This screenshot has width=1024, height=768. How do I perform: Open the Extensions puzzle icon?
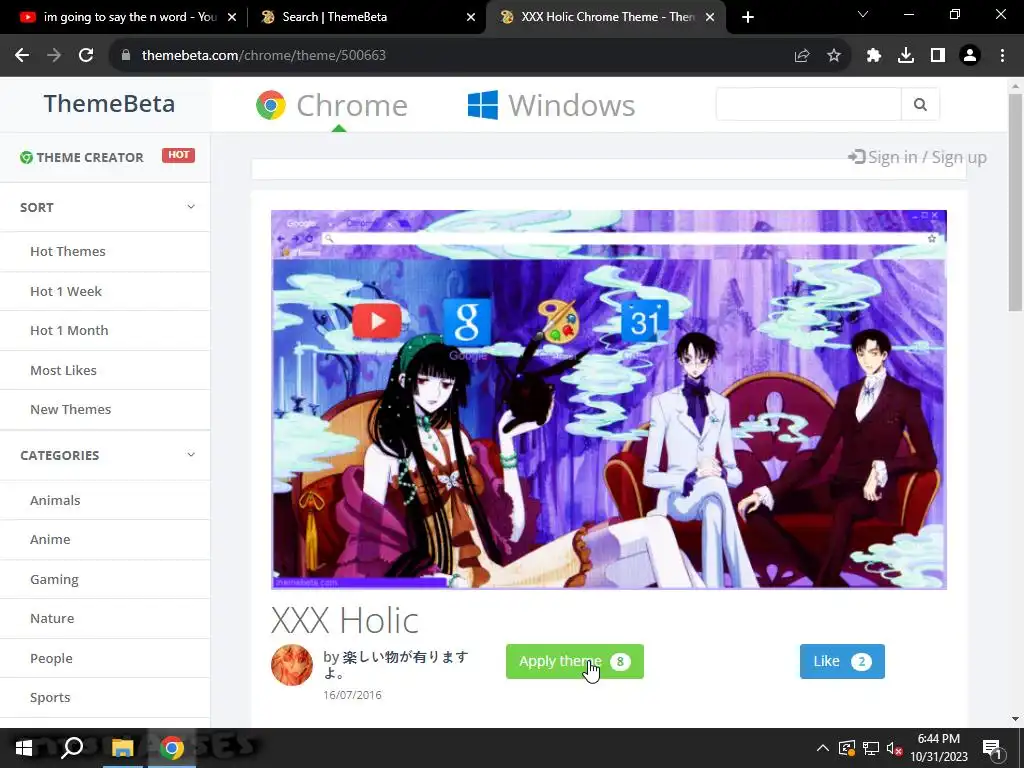click(874, 56)
